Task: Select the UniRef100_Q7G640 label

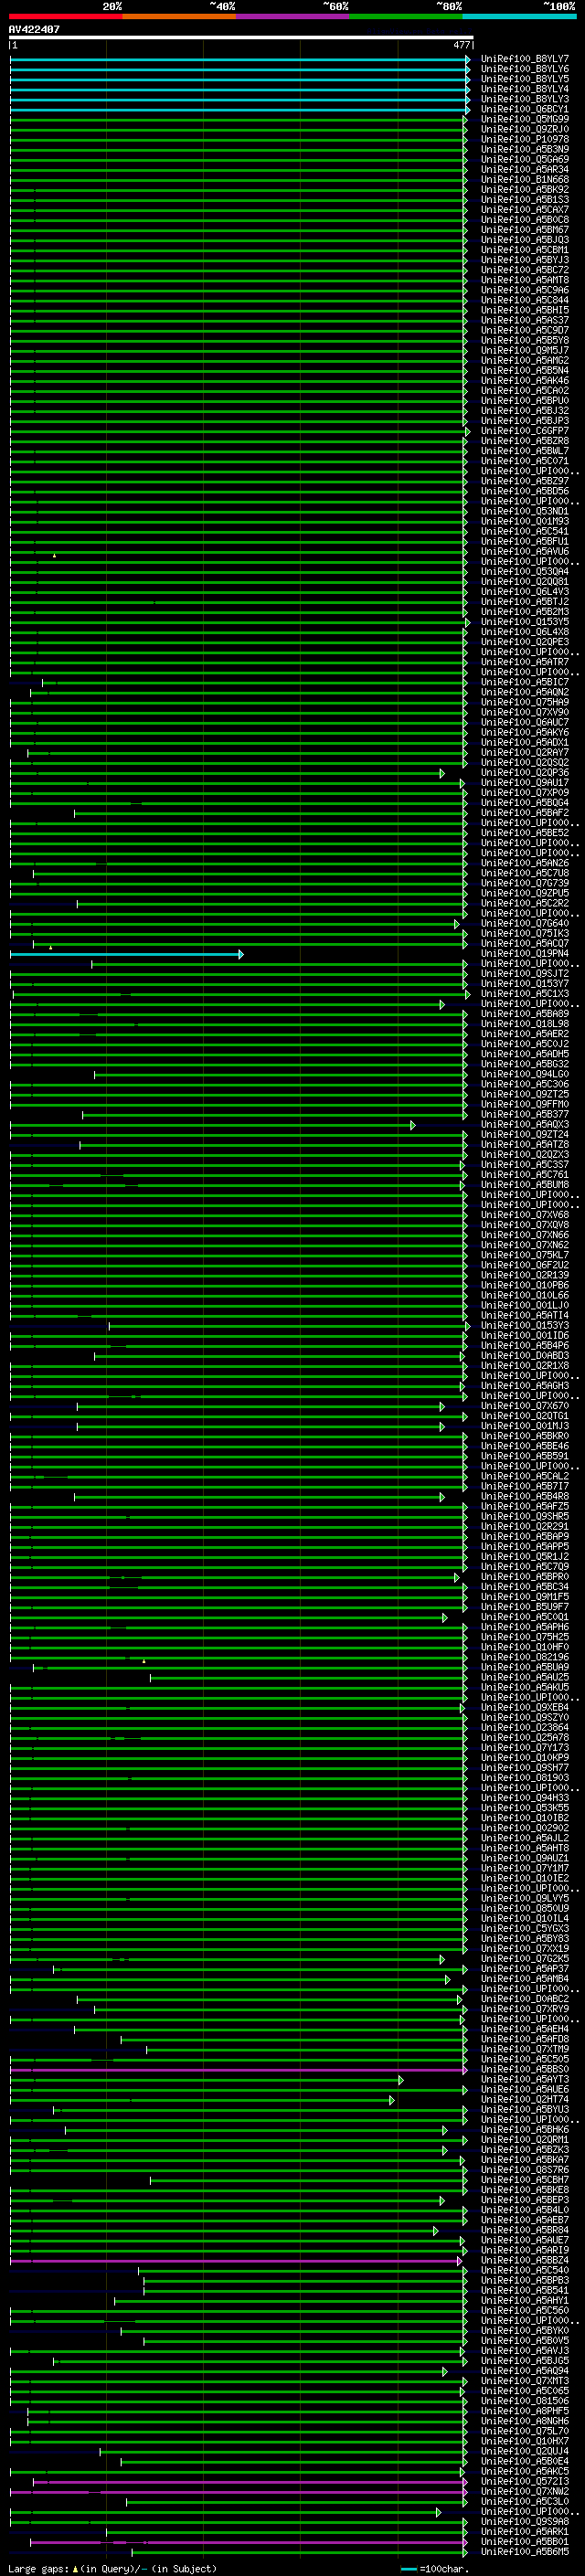Action: (x=524, y=923)
